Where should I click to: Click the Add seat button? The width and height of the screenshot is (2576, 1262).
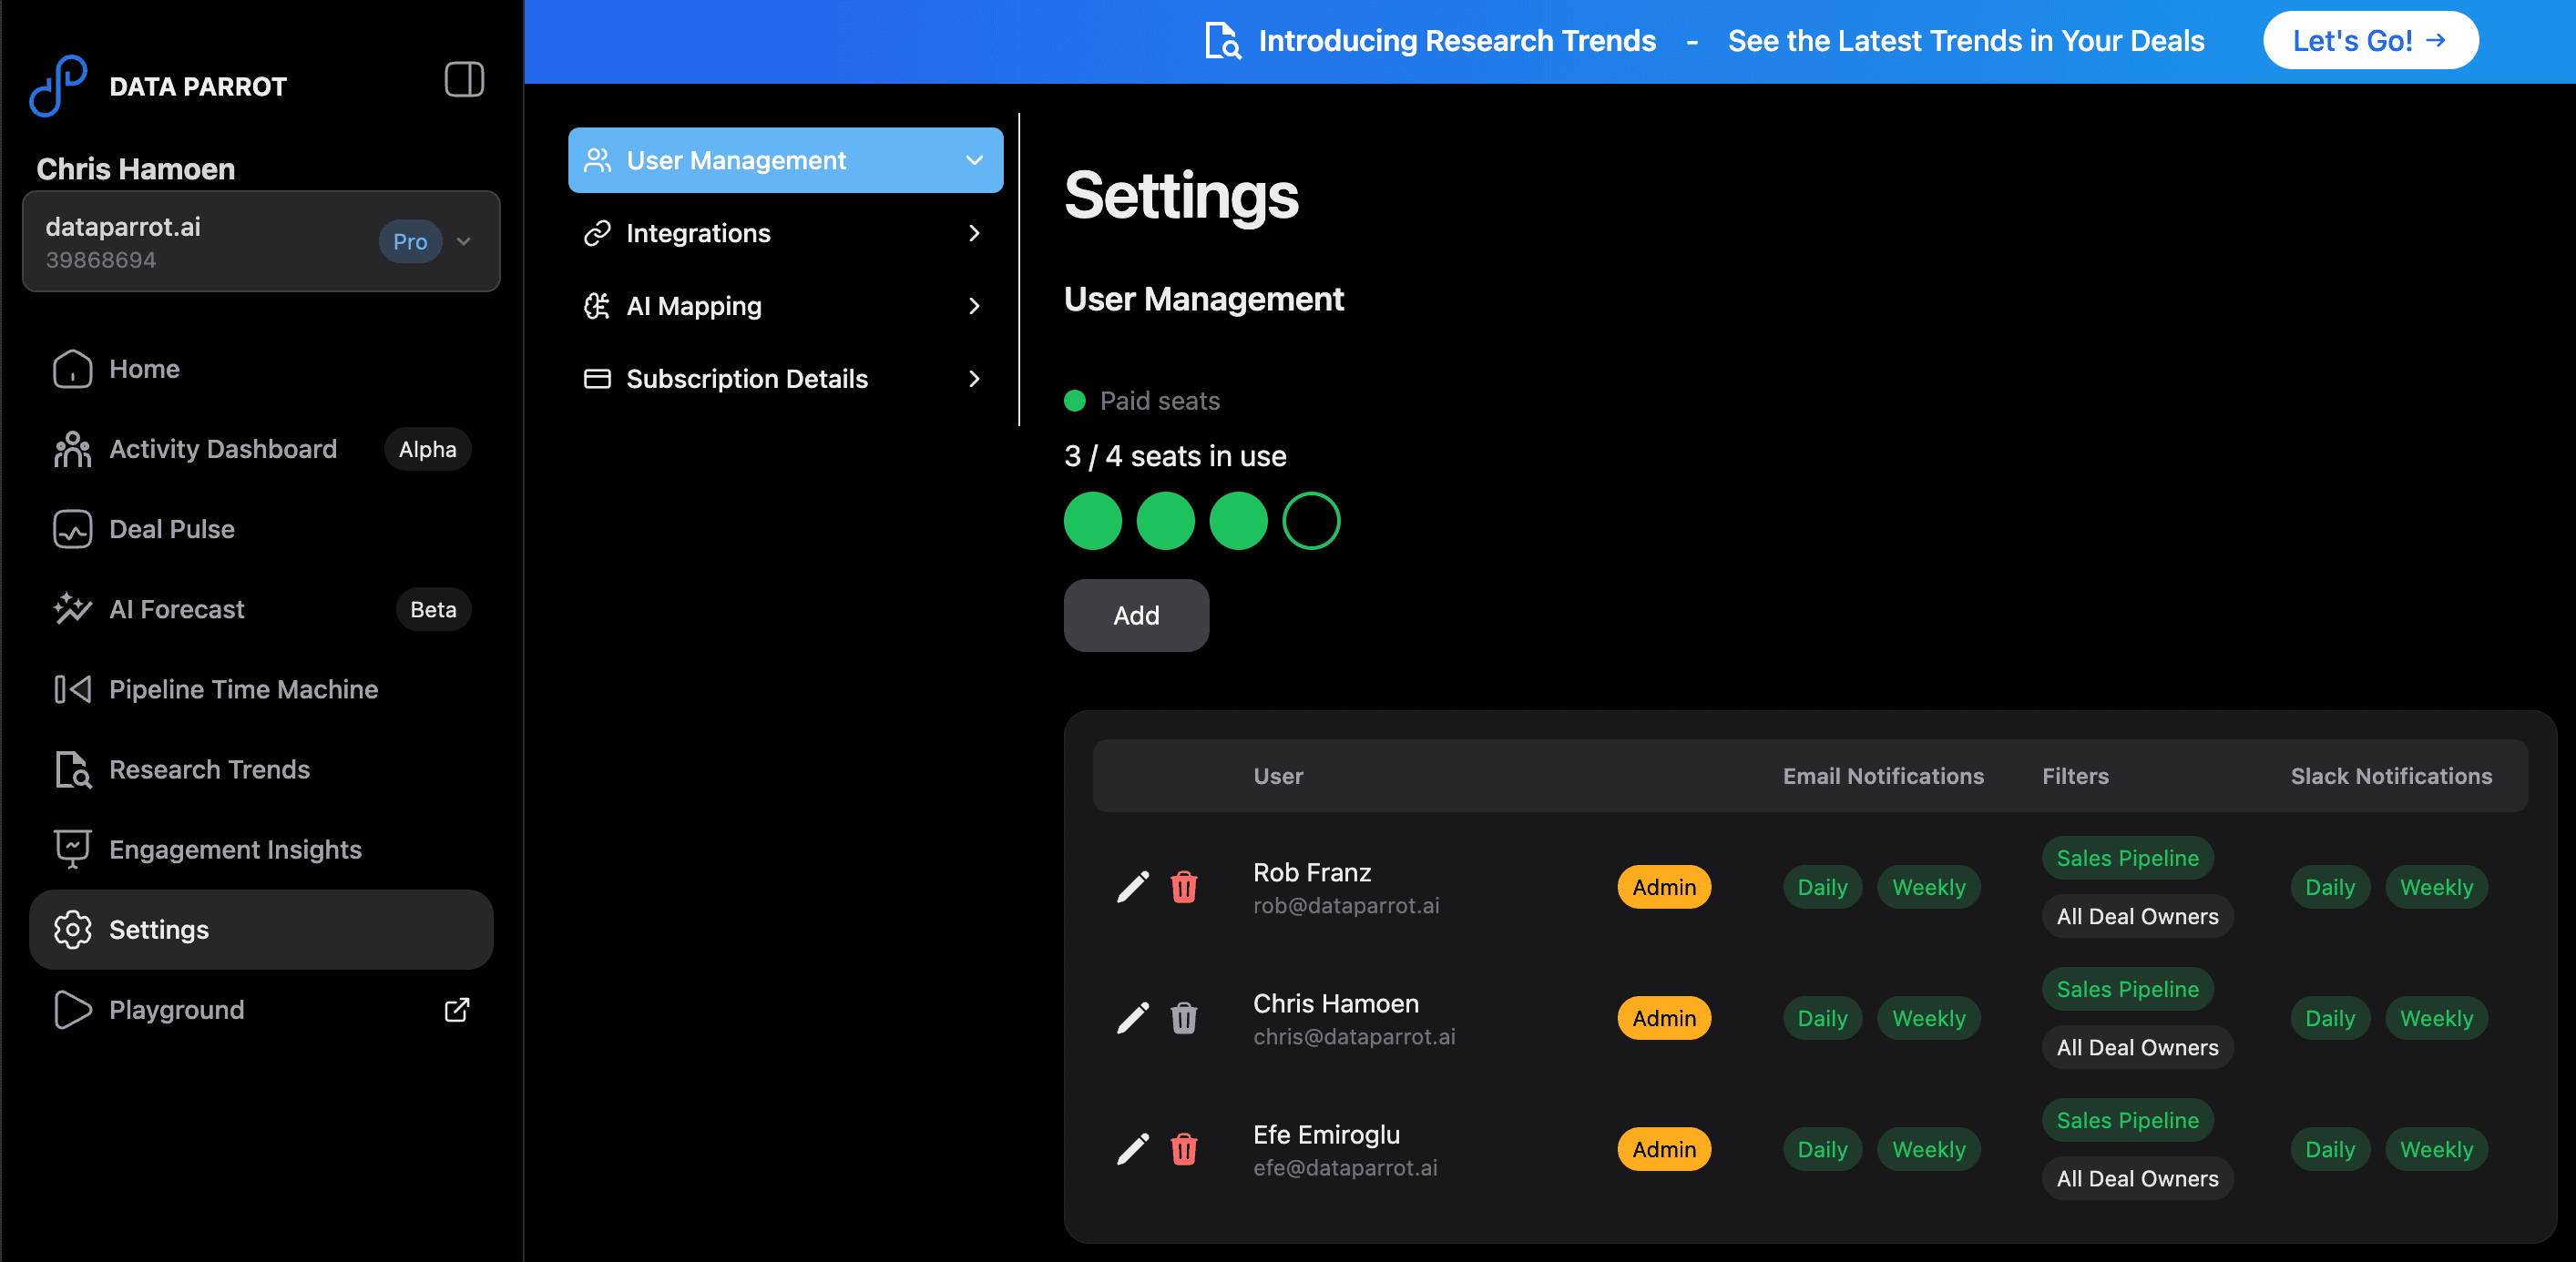click(1136, 615)
